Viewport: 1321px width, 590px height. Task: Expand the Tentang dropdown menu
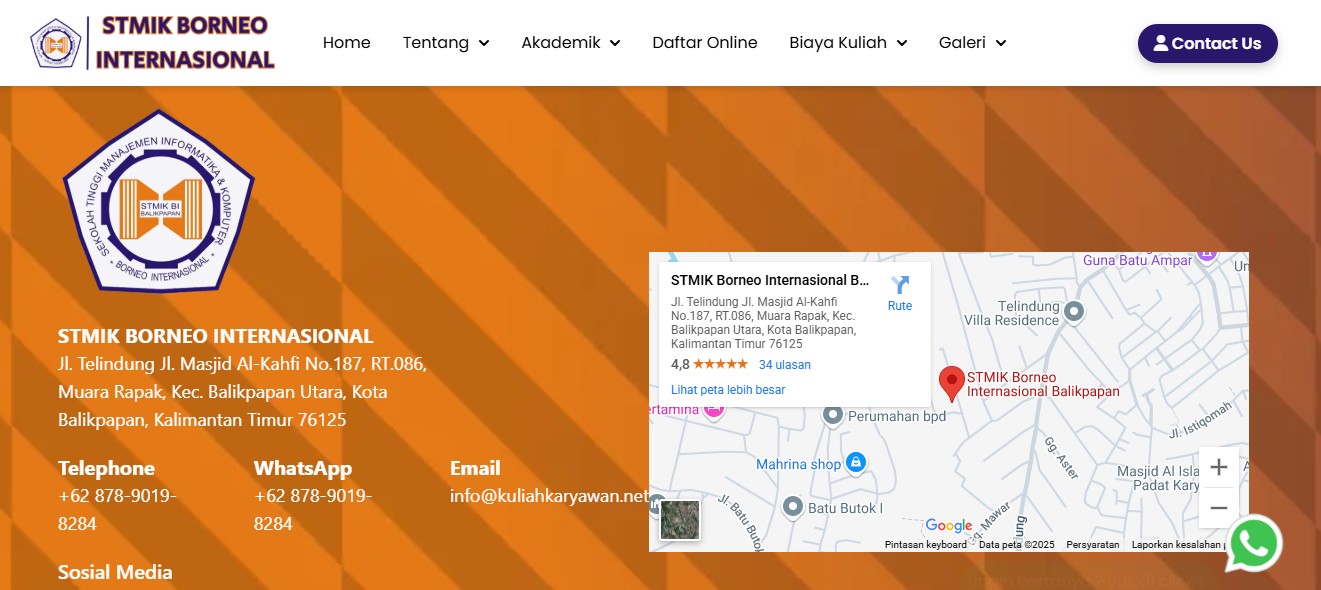(446, 43)
